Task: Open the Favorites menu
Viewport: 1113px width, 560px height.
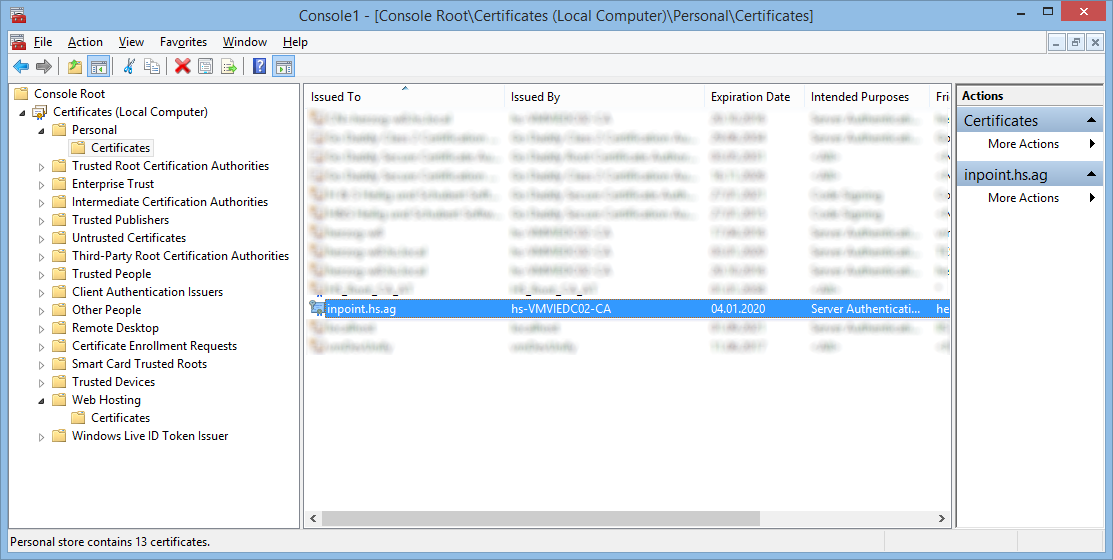Action: tap(183, 42)
